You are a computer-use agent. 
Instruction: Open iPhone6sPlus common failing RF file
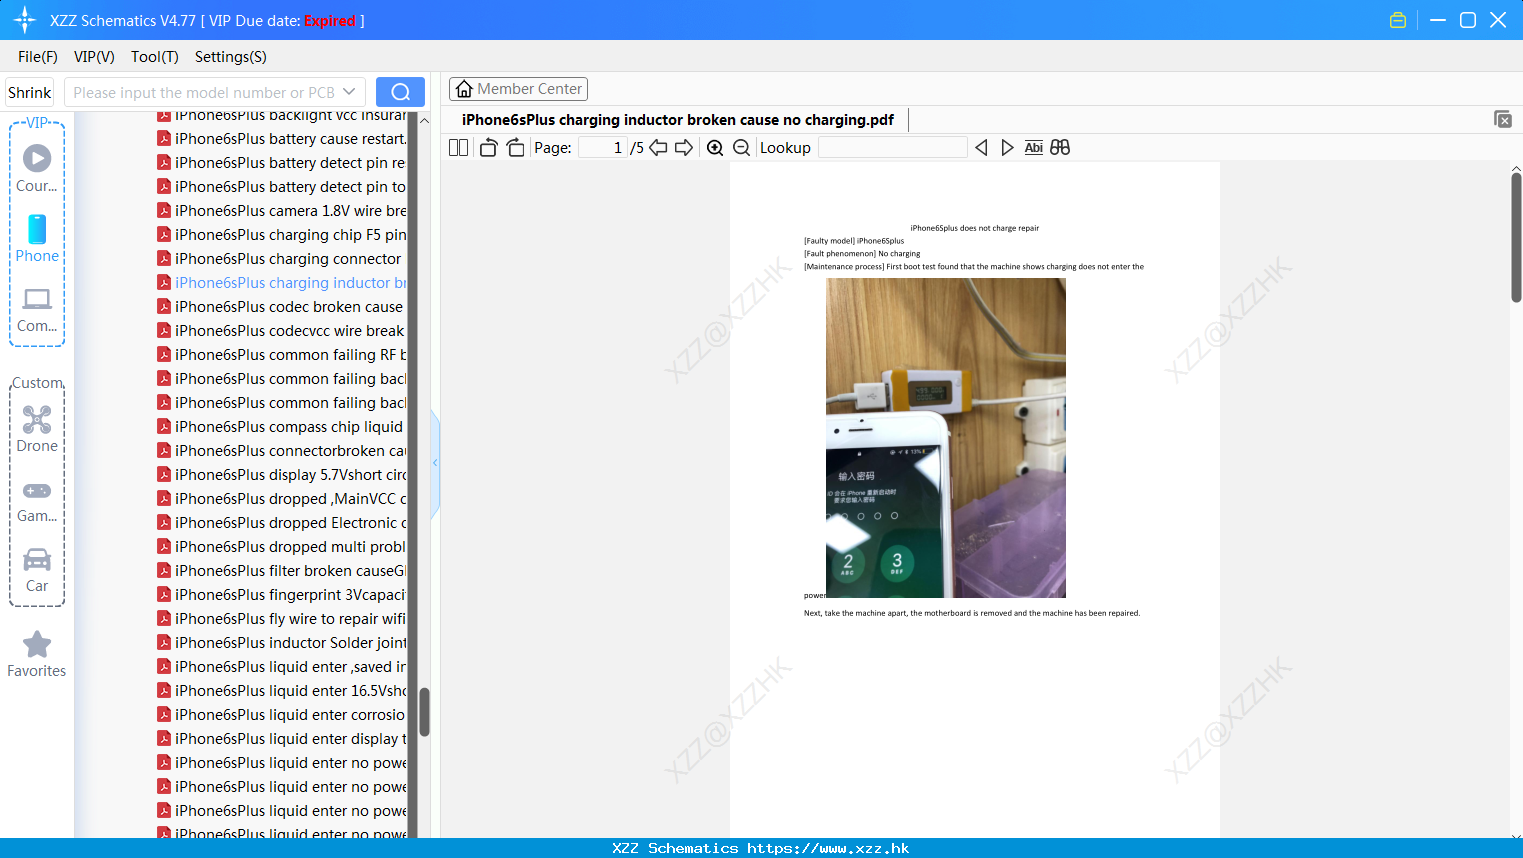[x=282, y=355]
